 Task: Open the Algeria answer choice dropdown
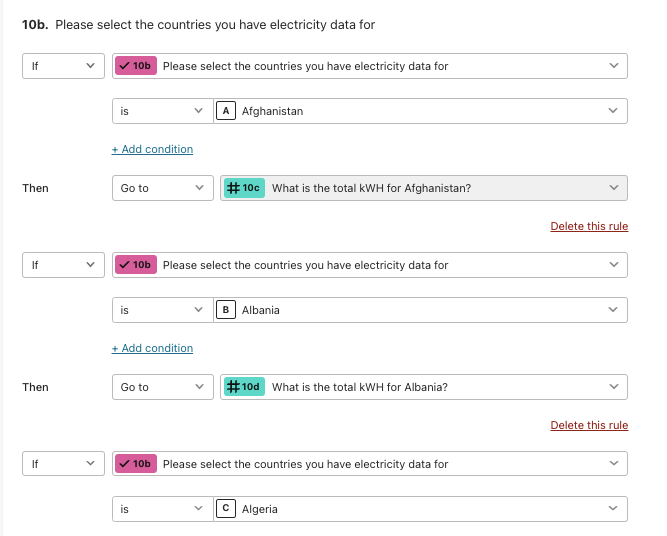pos(420,509)
